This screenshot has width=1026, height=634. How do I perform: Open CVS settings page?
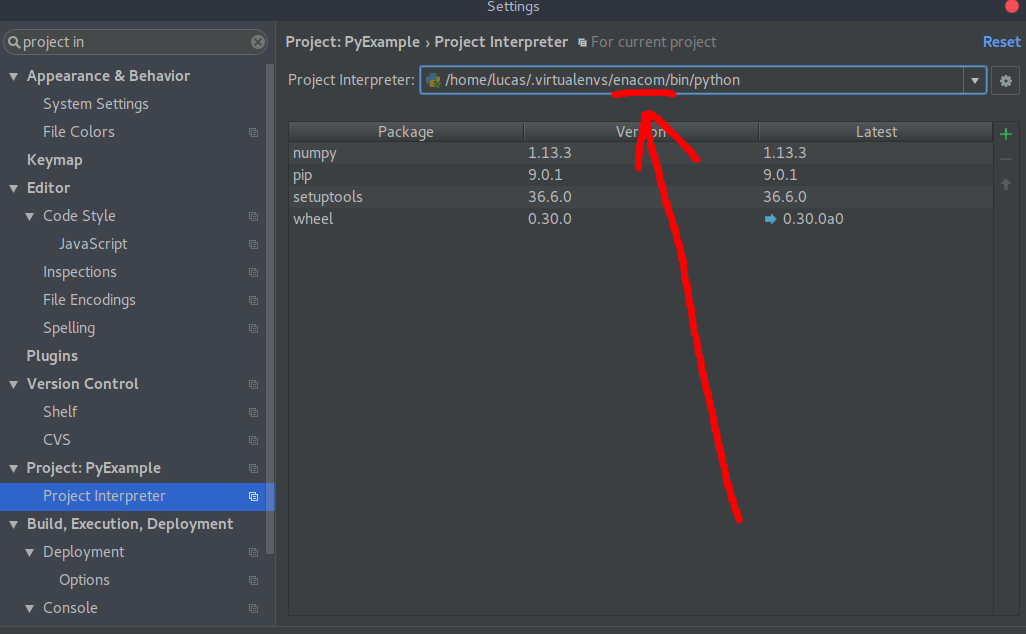[x=56, y=440]
